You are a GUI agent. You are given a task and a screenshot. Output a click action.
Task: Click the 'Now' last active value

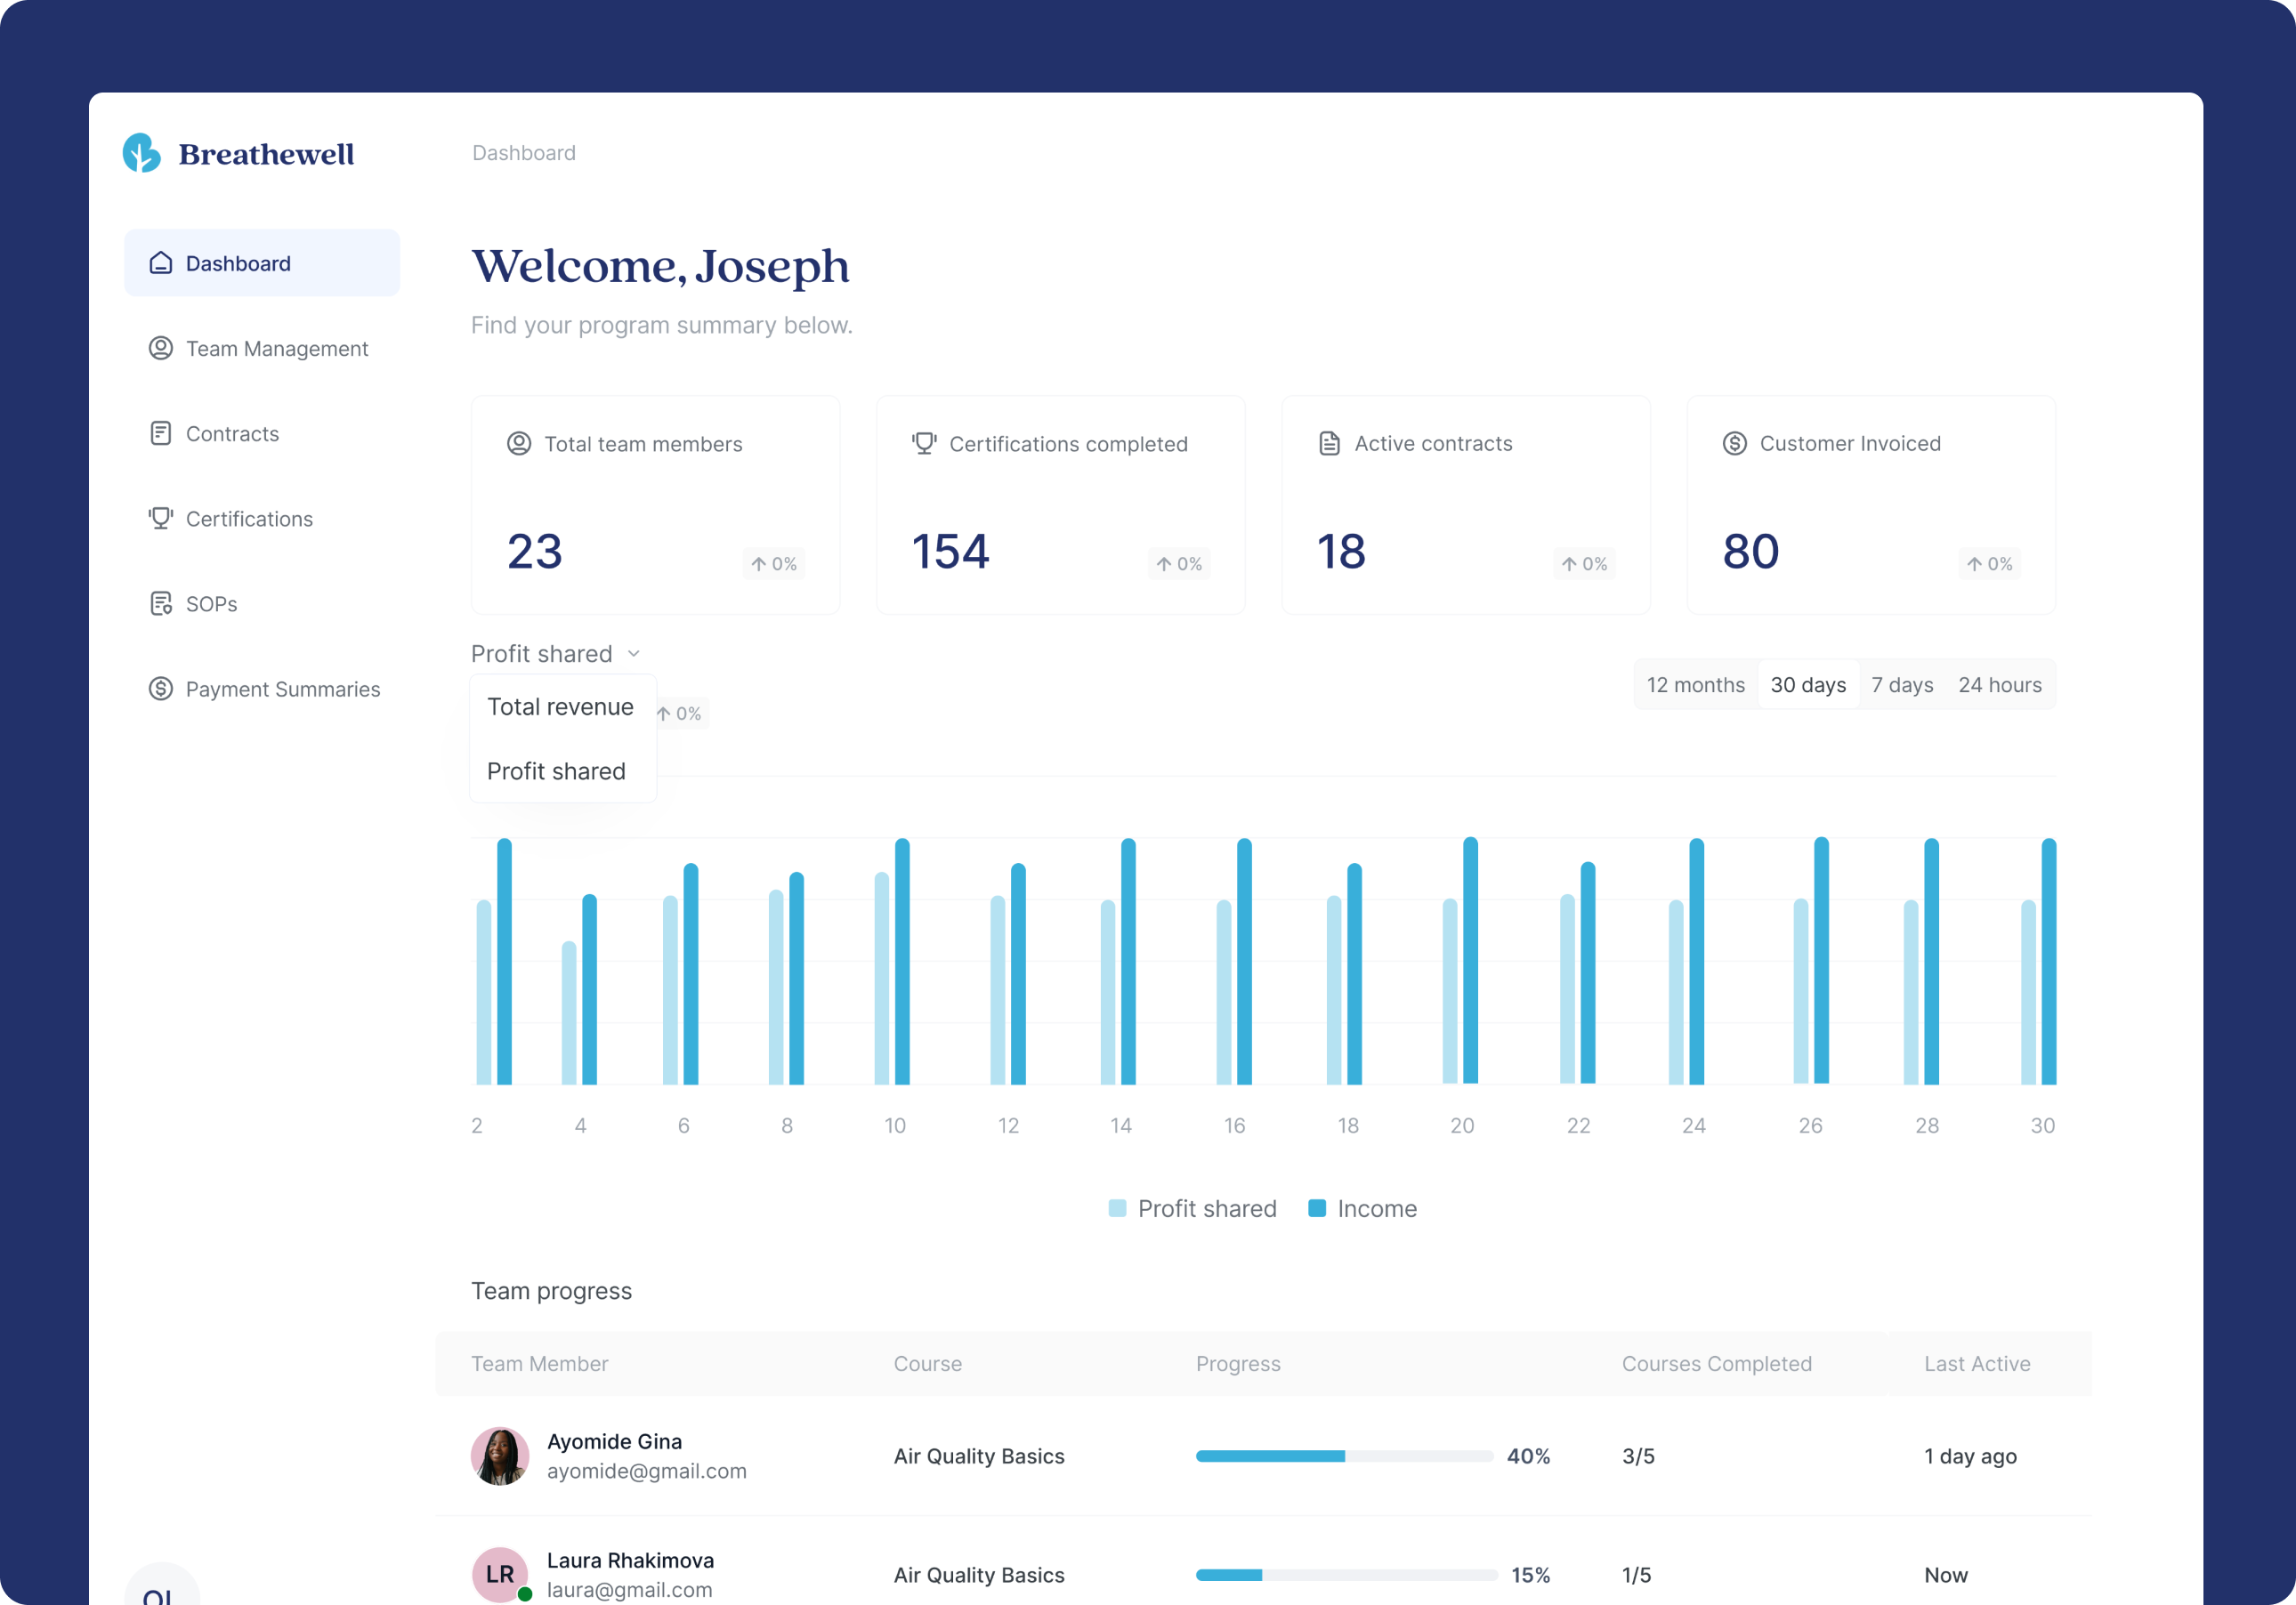1945,1575
